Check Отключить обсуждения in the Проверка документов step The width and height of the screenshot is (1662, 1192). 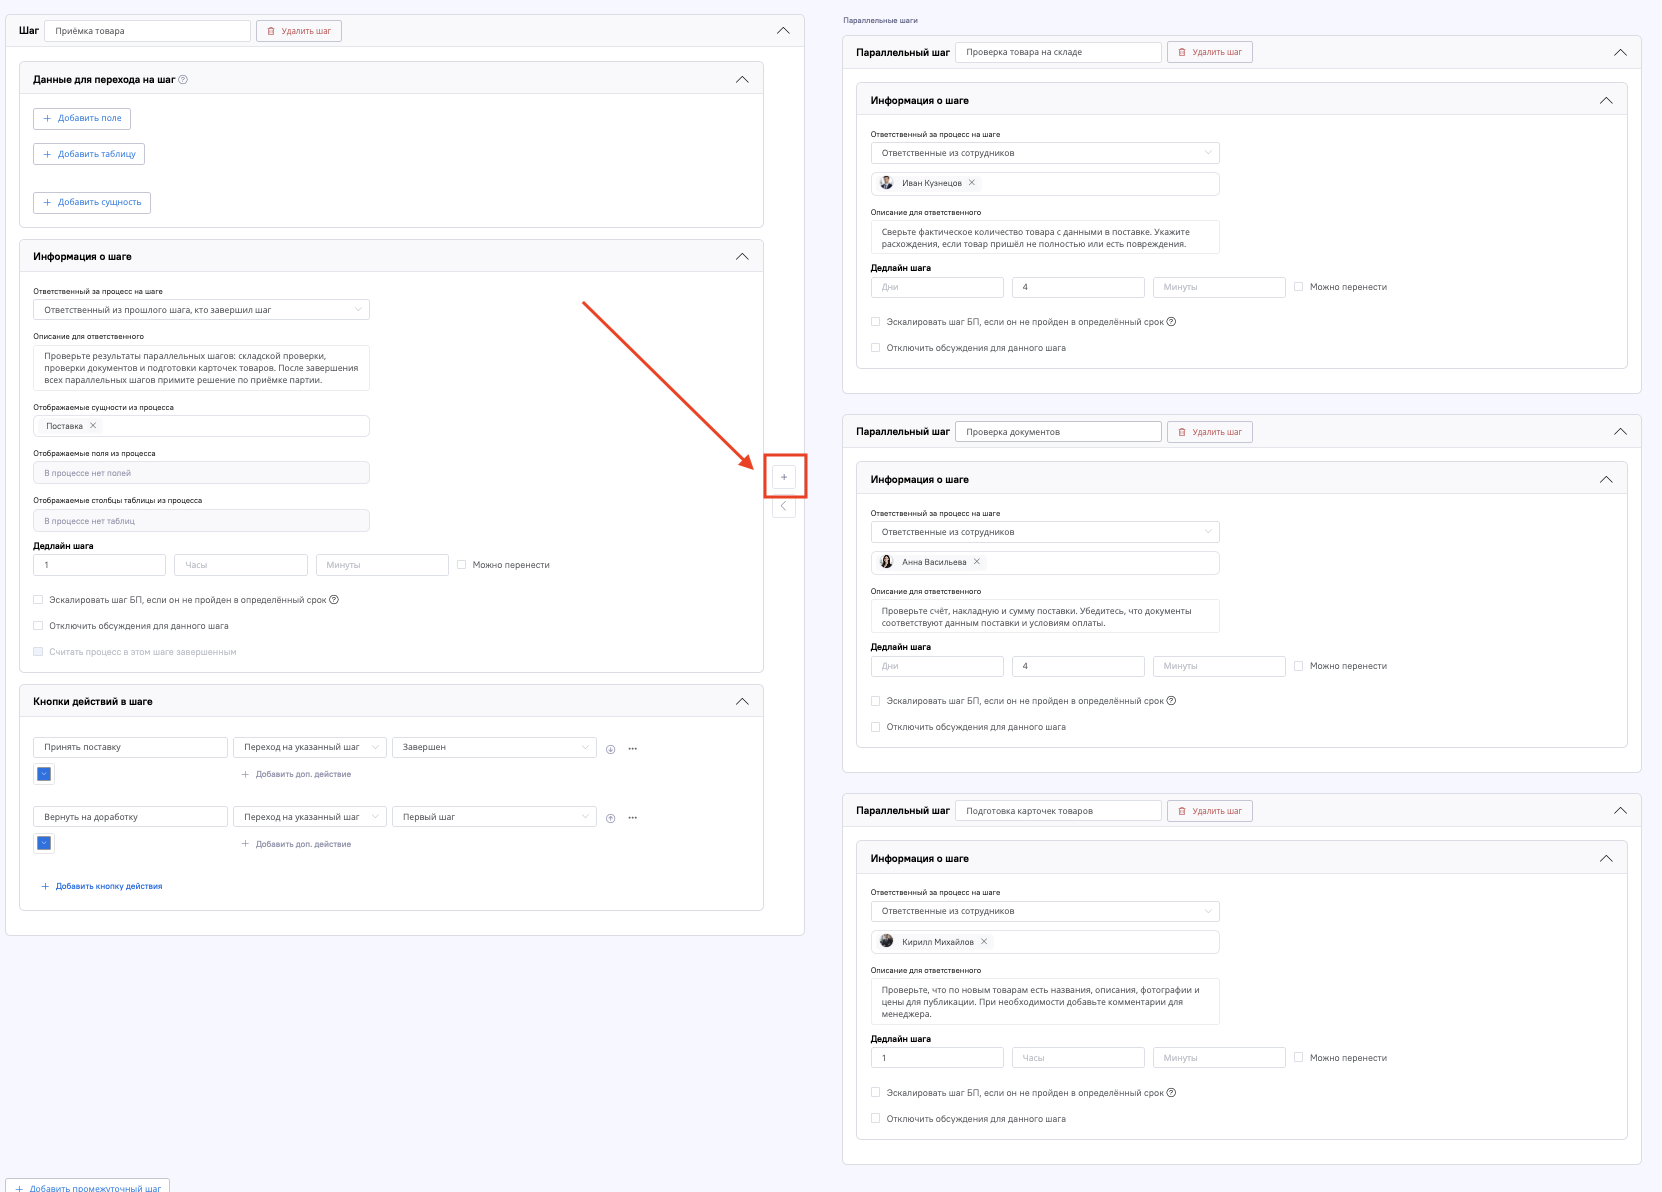pos(875,727)
